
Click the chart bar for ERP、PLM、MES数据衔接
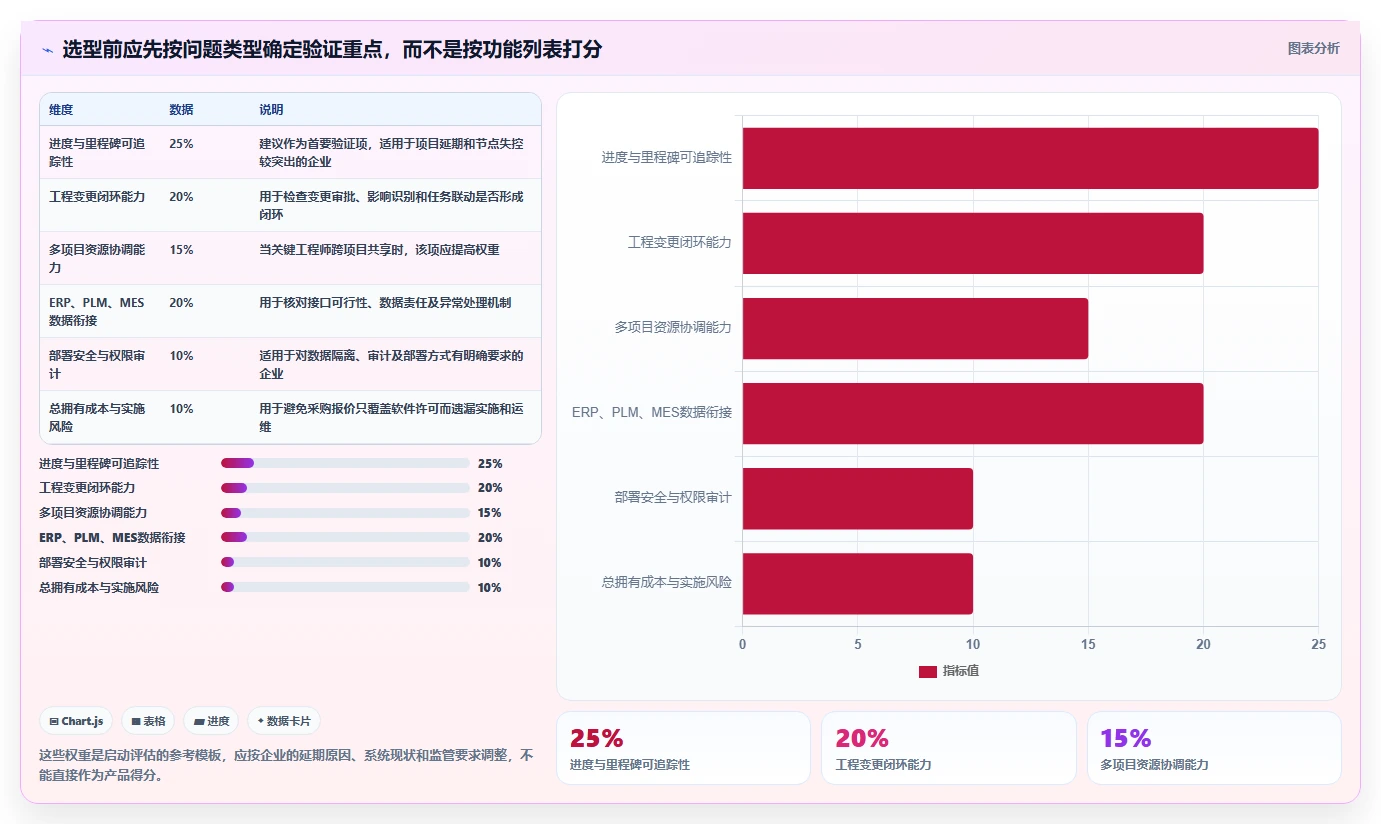click(x=972, y=413)
